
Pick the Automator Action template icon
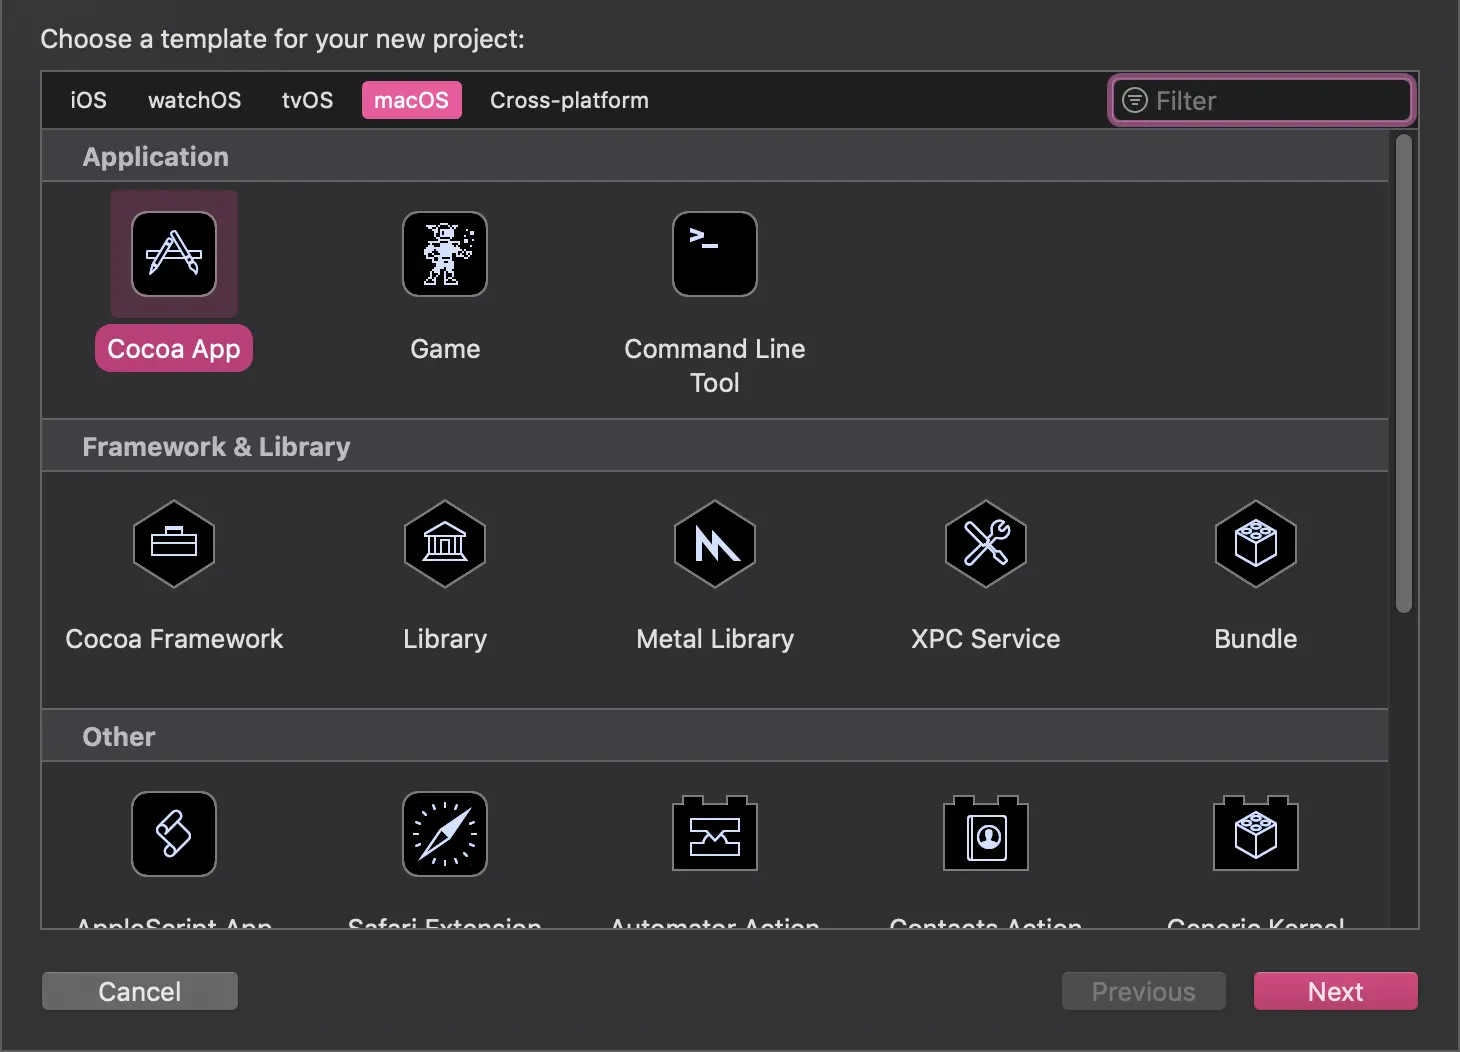click(715, 833)
